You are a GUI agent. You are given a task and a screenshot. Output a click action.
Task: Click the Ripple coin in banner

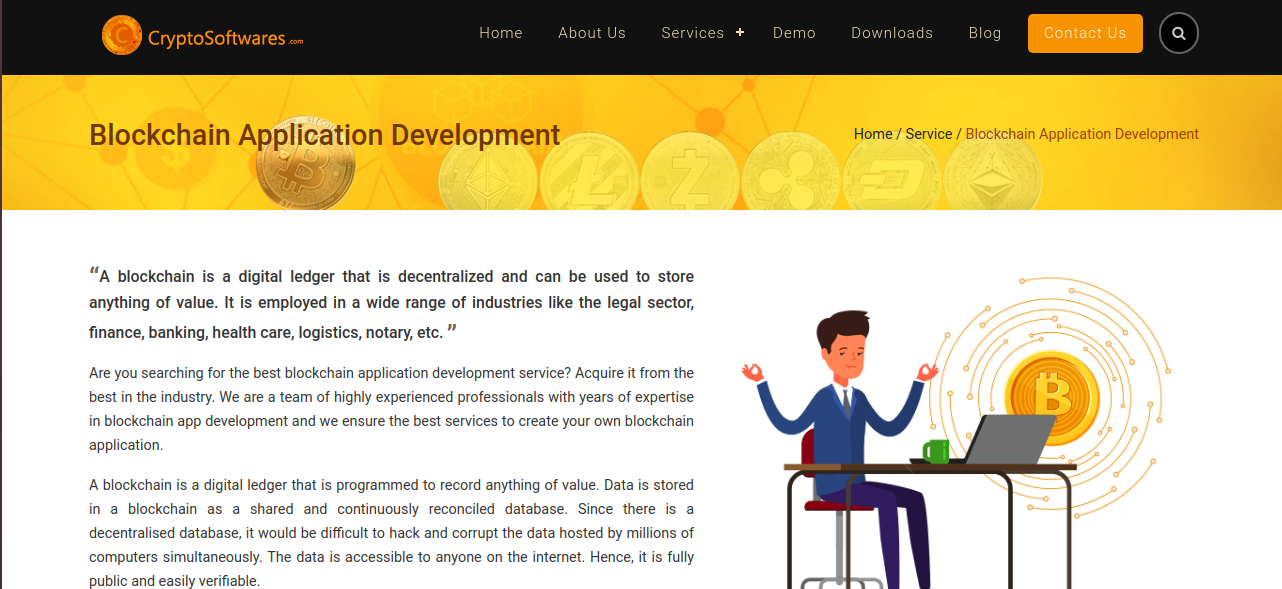click(791, 173)
